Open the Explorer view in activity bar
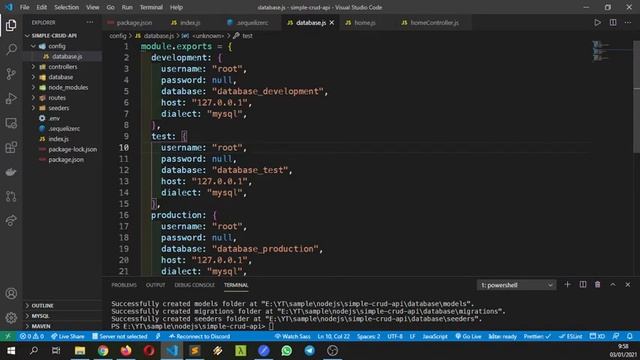Screen dimensions: 640x360 pyautogui.click(x=11, y=25)
